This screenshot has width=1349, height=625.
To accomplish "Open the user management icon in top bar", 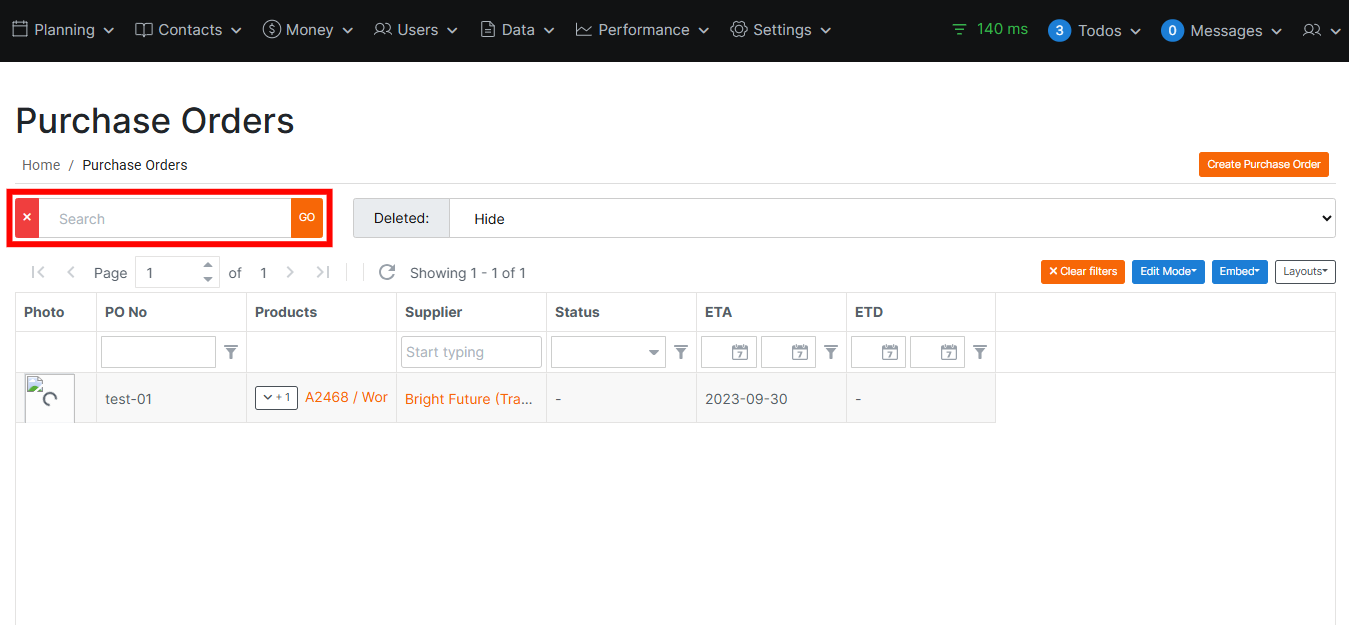I will [x=1314, y=29].
